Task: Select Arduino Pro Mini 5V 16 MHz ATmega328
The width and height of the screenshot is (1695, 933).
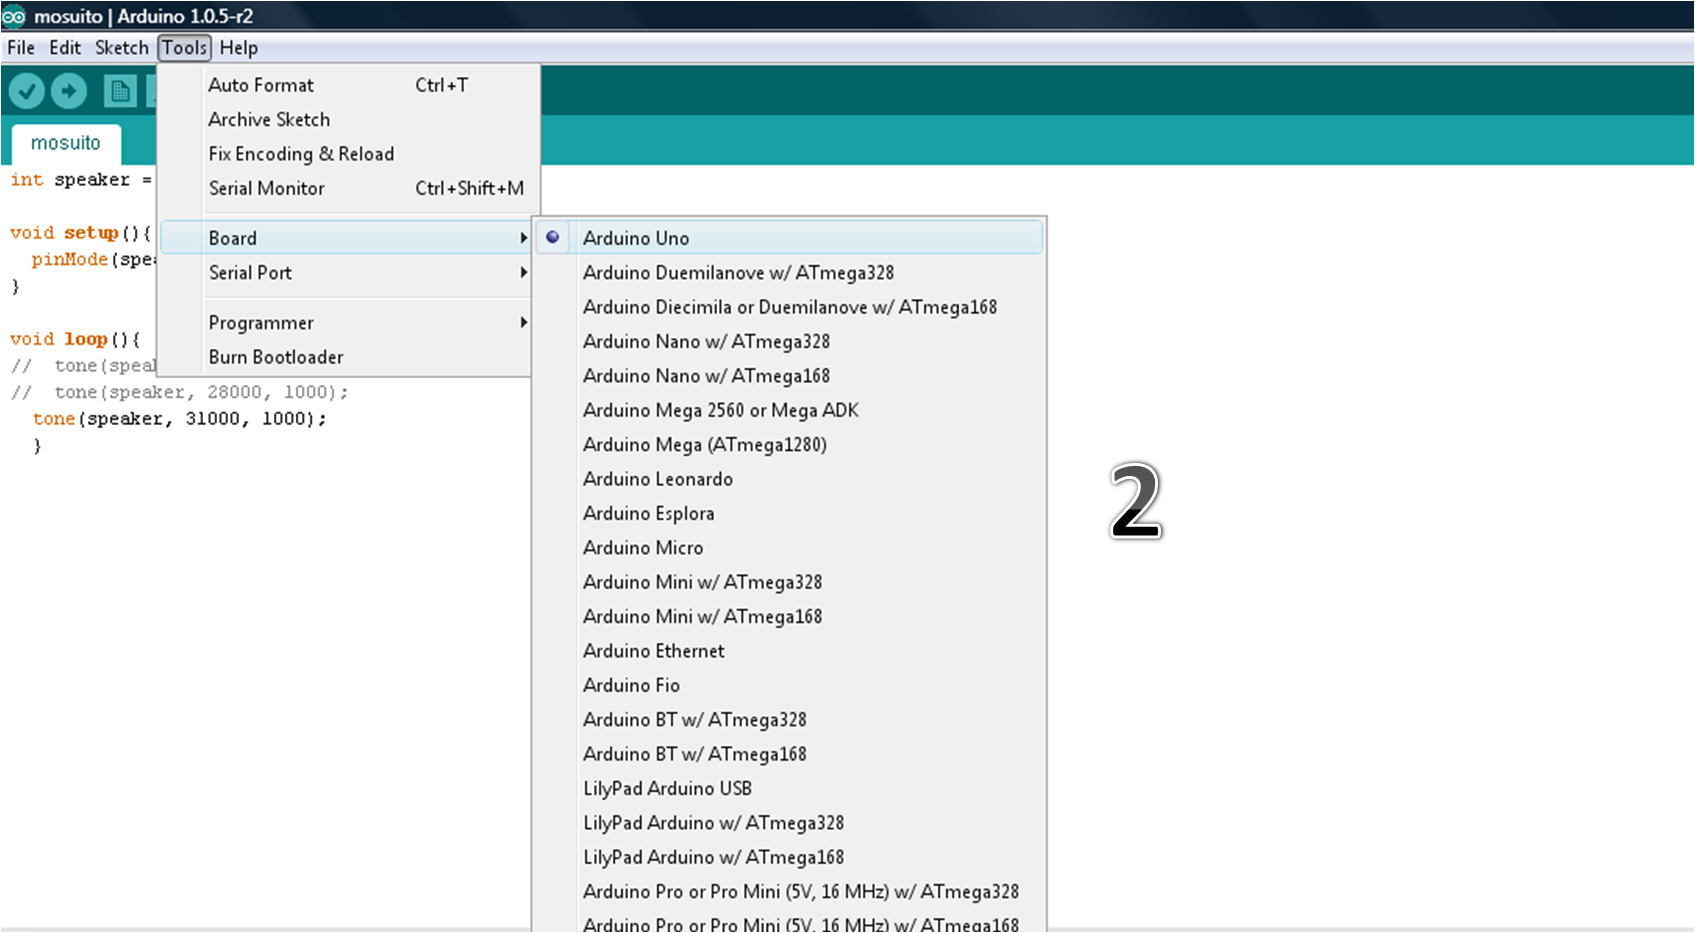Action: pyautogui.click(x=790, y=891)
